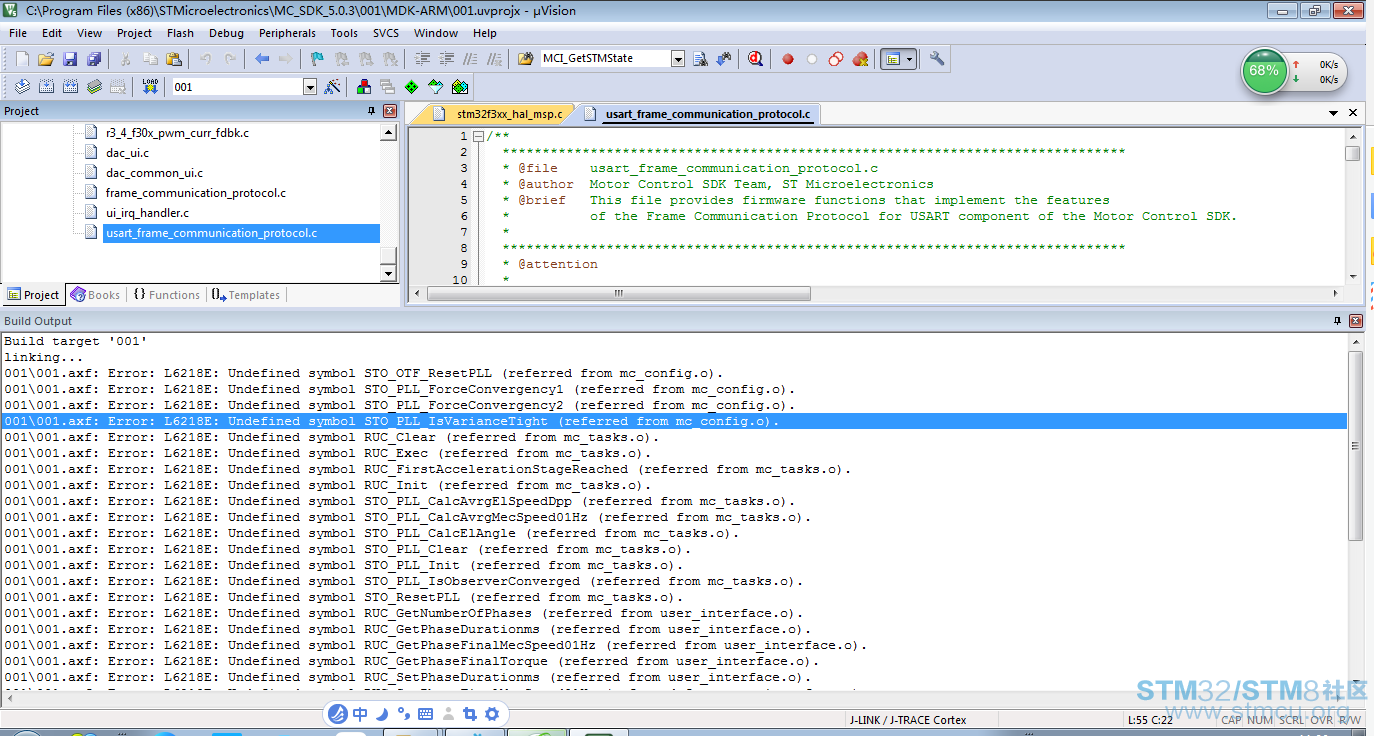Click the Find icon beside the search box
This screenshot has width=1374, height=736.
(x=700, y=59)
